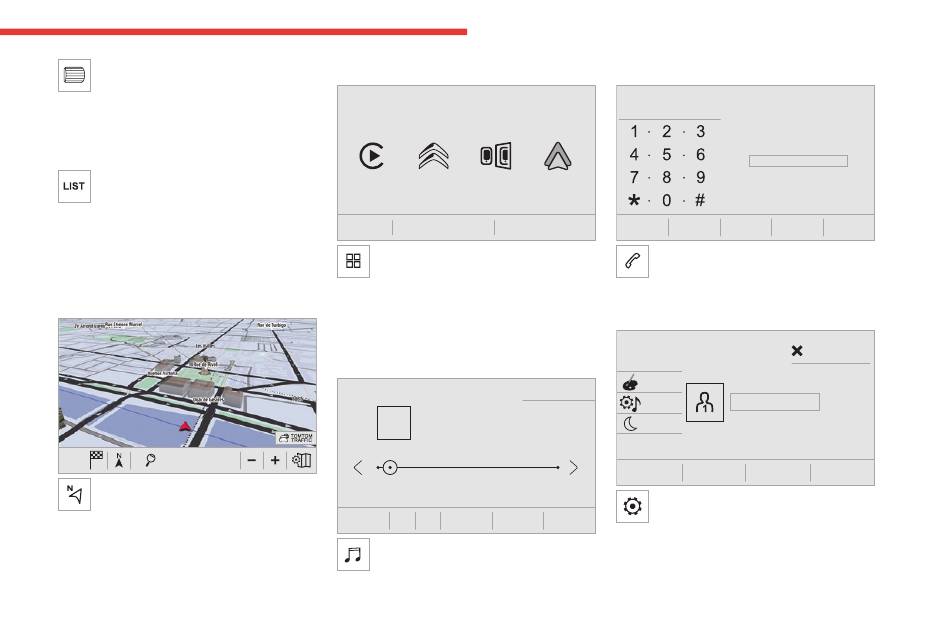Image resolution: width=950 pixels, height=633 pixels.
Task: Close settings panel with the X
Action: point(797,351)
